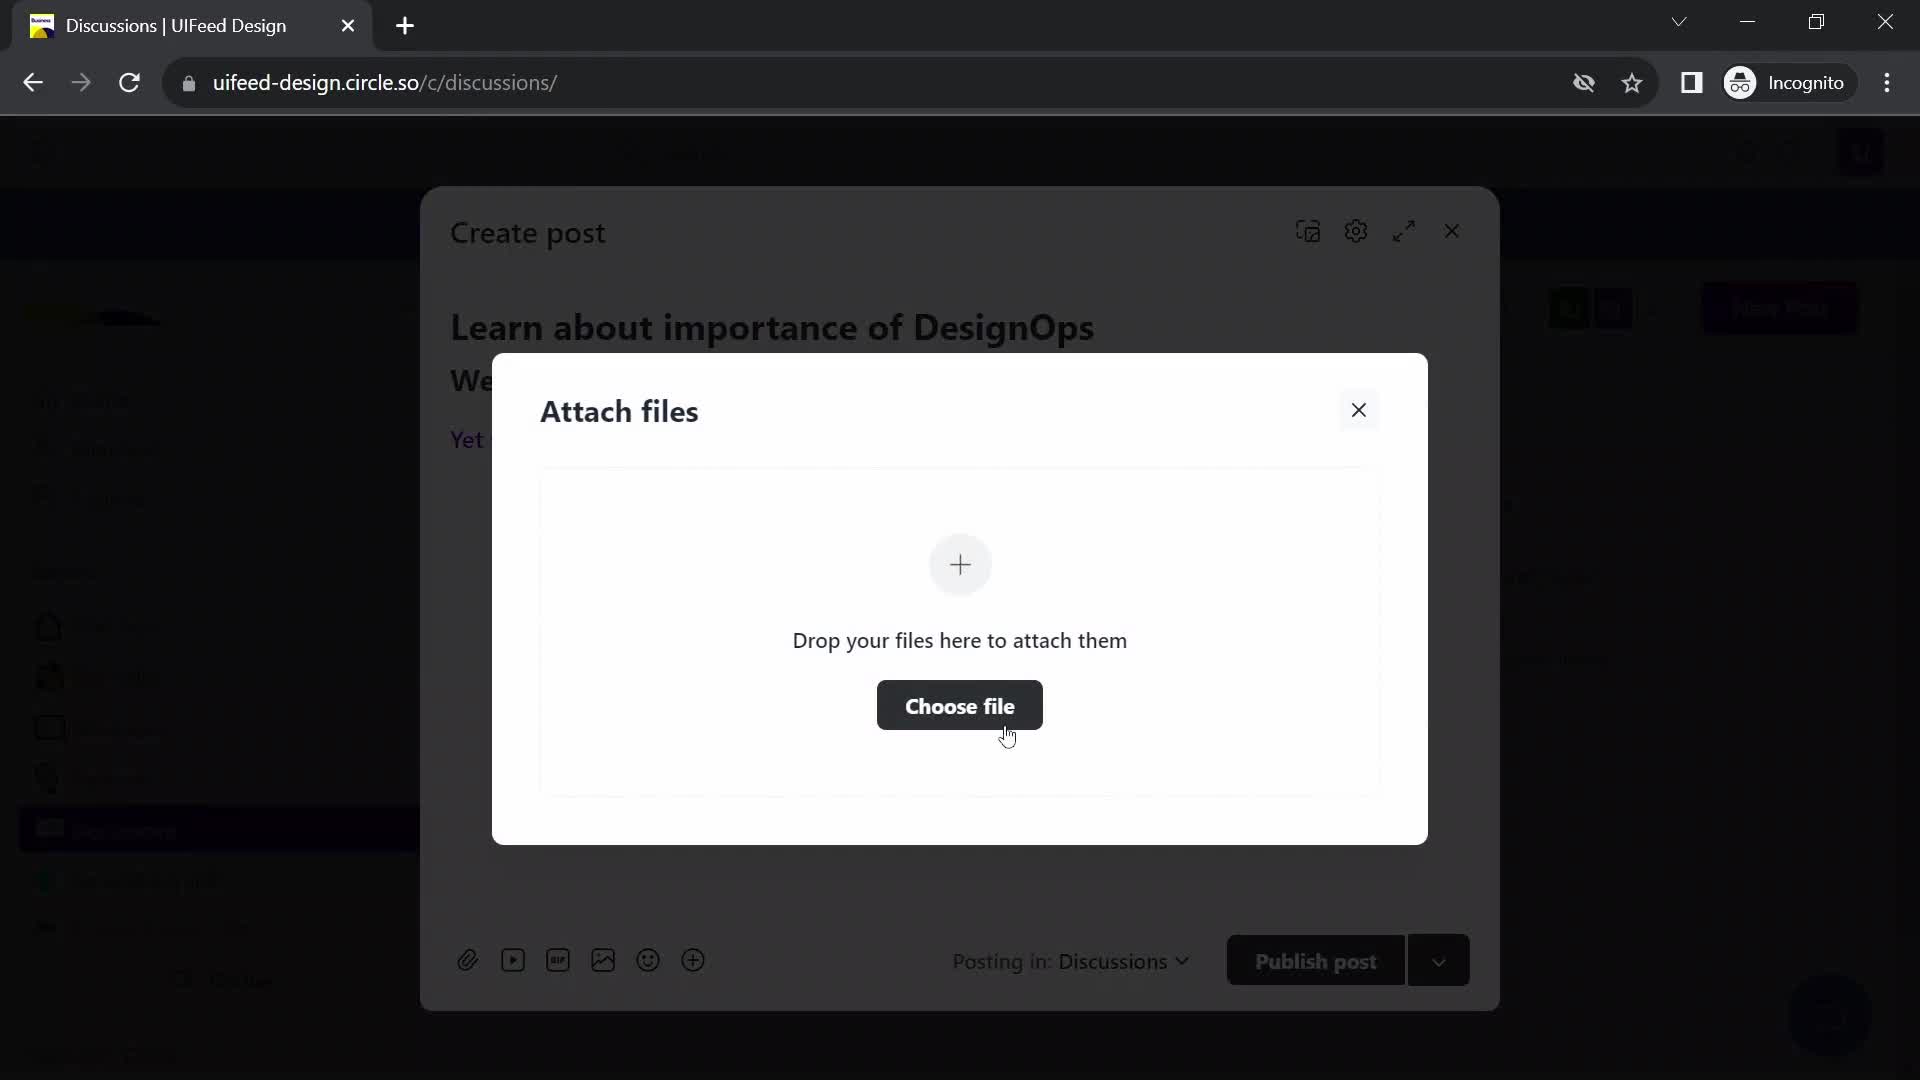The width and height of the screenshot is (1920, 1080).
Task: Close the Attach files modal
Action: pos(1358,410)
